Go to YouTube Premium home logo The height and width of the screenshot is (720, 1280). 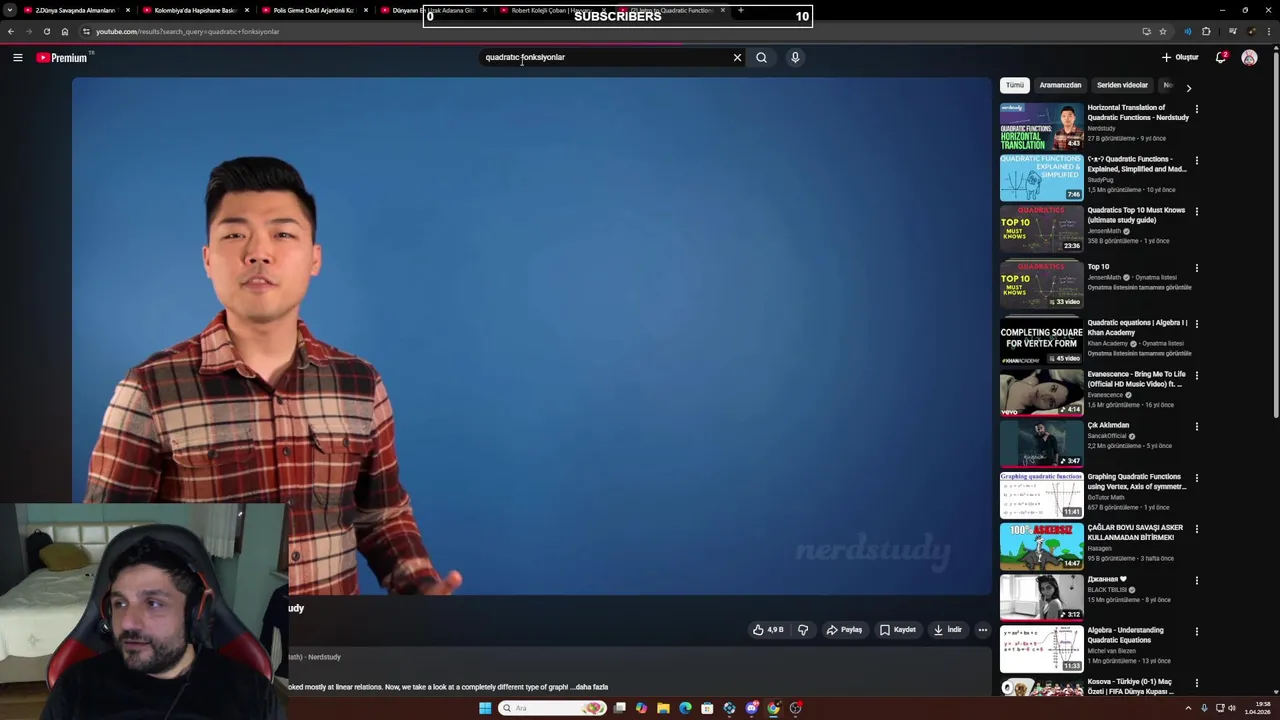point(63,58)
